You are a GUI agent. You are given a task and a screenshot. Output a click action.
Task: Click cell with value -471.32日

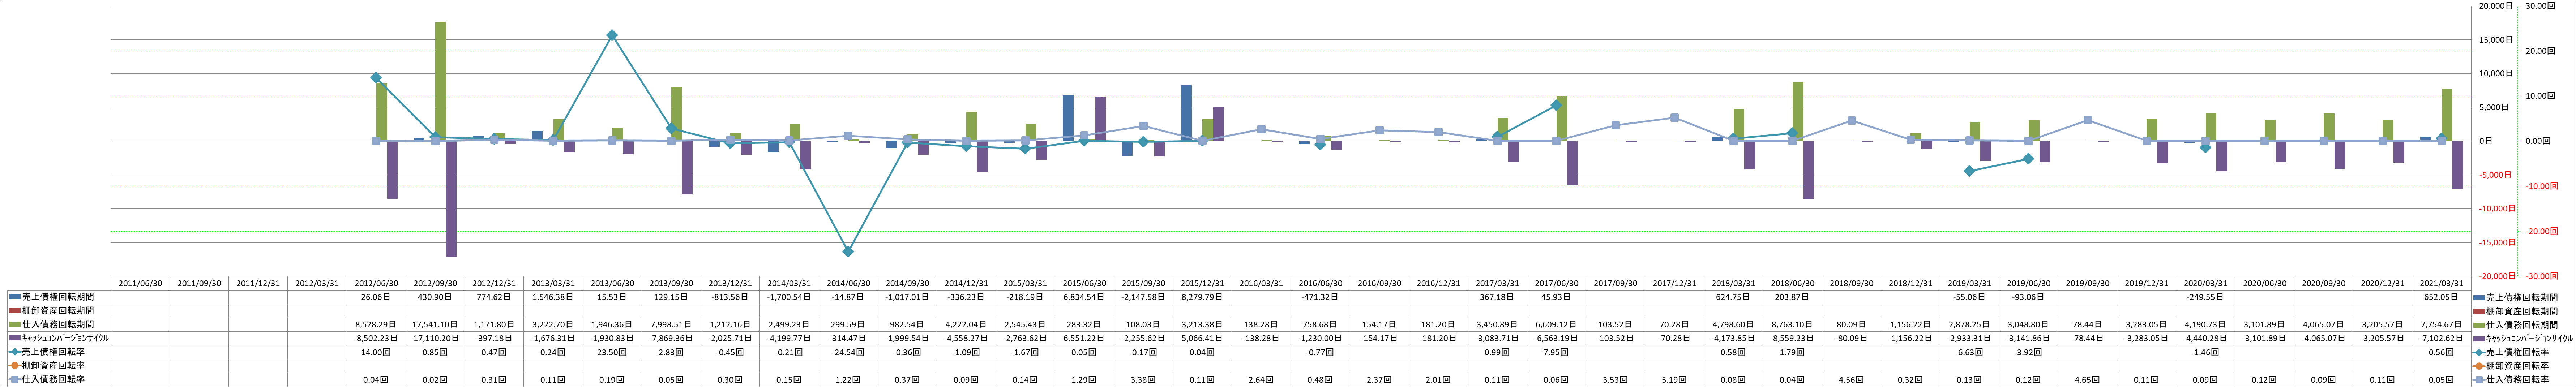(x=1320, y=297)
